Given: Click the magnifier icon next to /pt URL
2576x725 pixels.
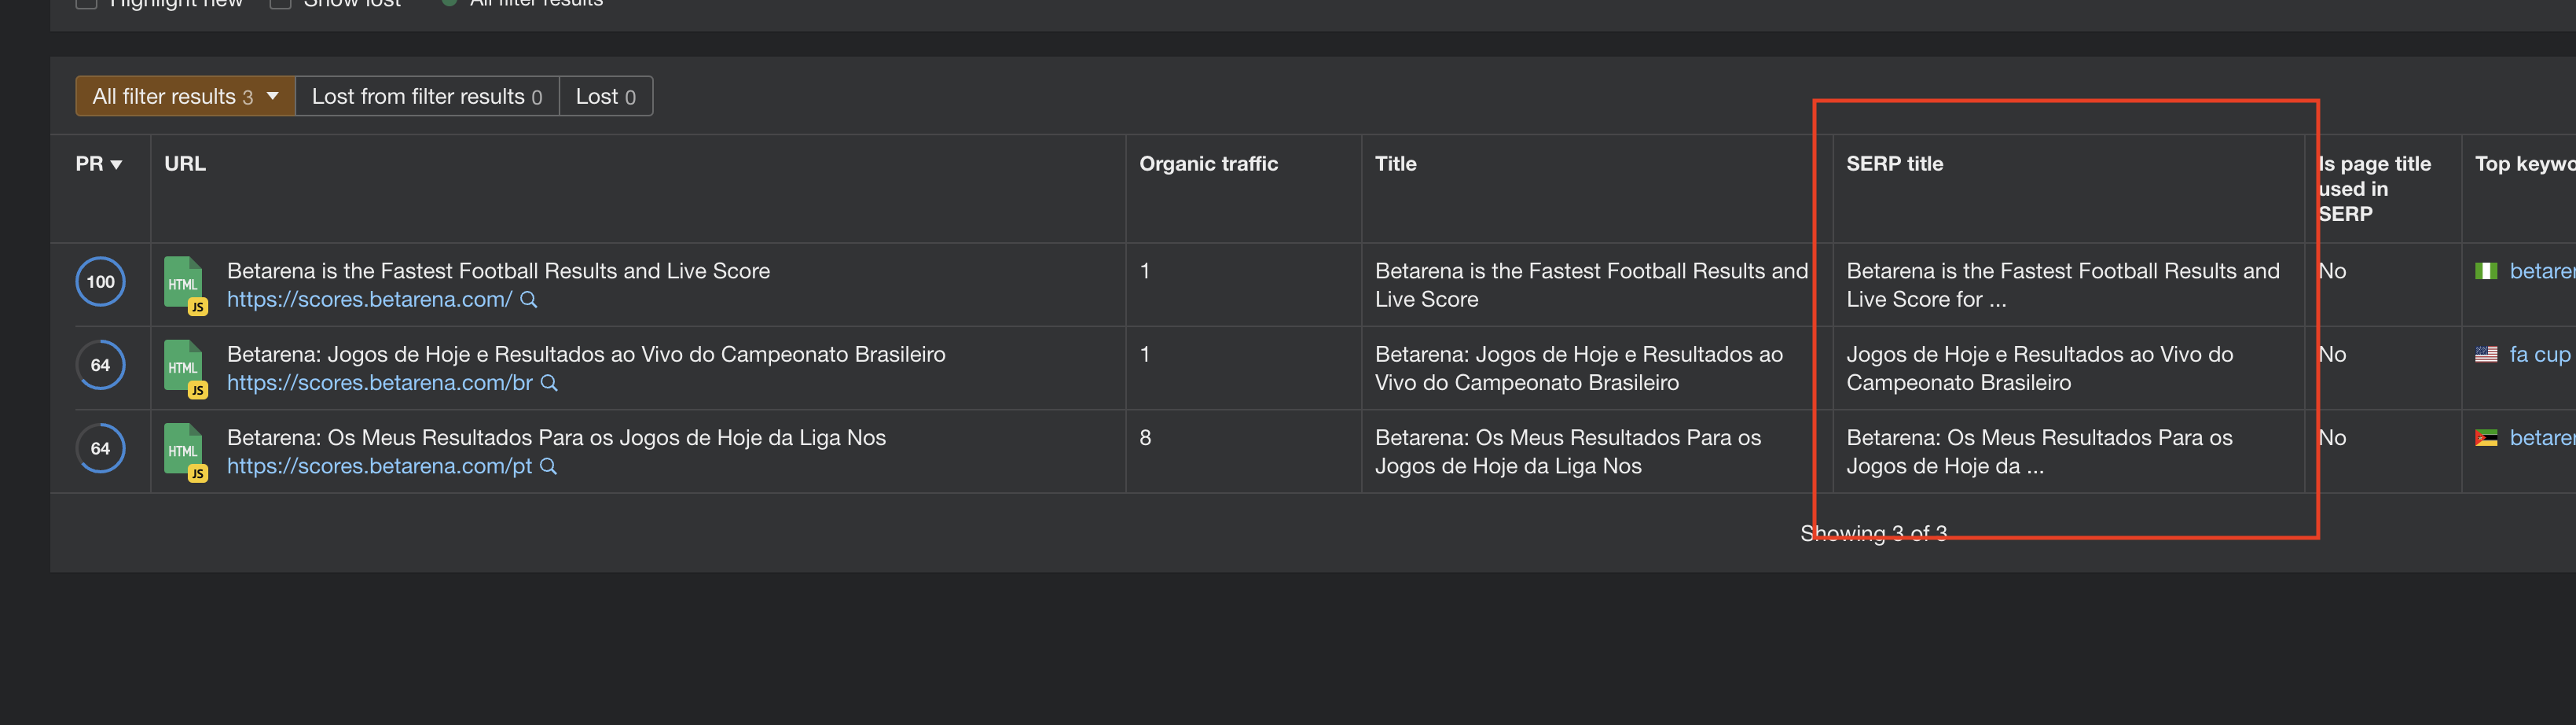Looking at the screenshot, I should pyautogui.click(x=547, y=466).
